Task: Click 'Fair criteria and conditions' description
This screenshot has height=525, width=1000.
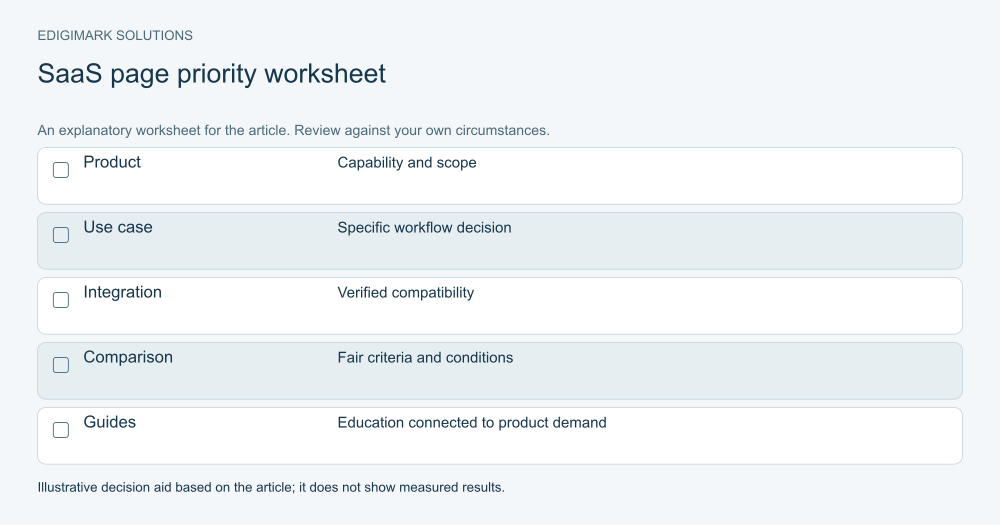Action: [425, 358]
